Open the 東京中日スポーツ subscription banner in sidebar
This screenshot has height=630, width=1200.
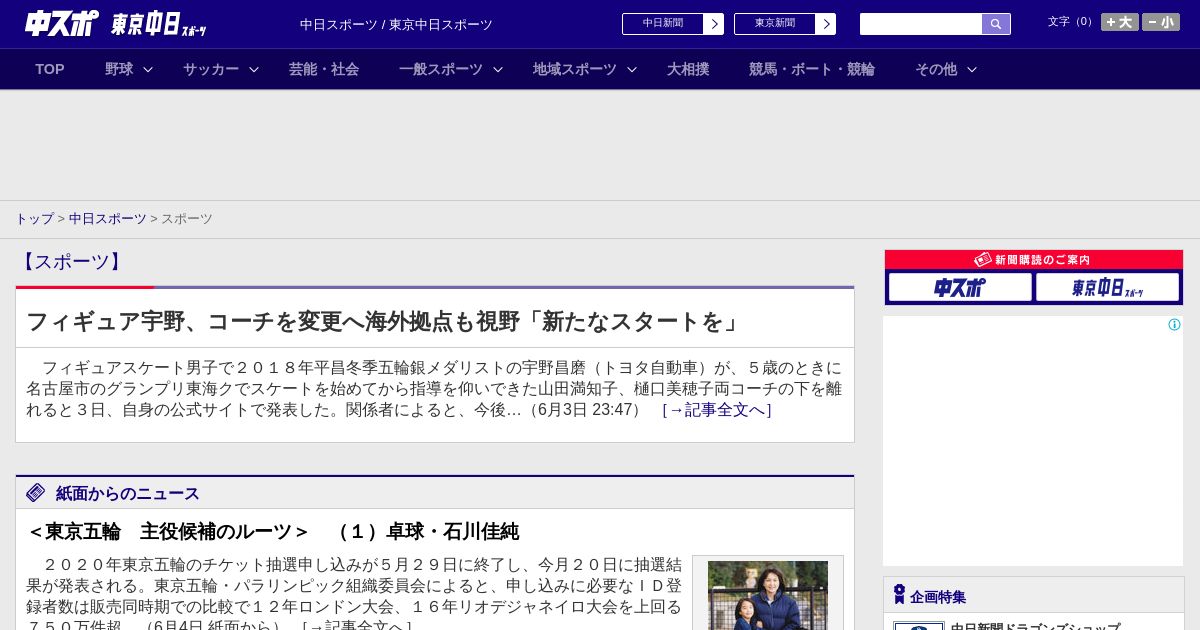tap(1107, 288)
